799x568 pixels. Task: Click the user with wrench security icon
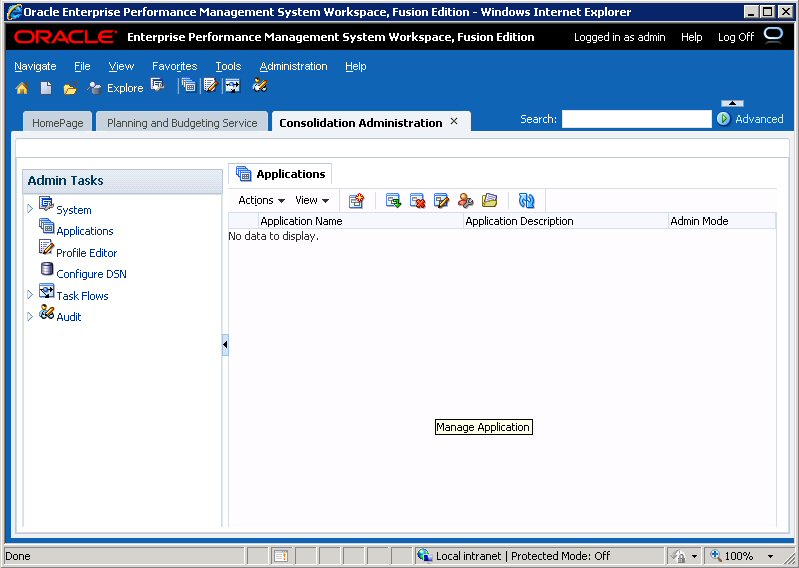coord(465,200)
